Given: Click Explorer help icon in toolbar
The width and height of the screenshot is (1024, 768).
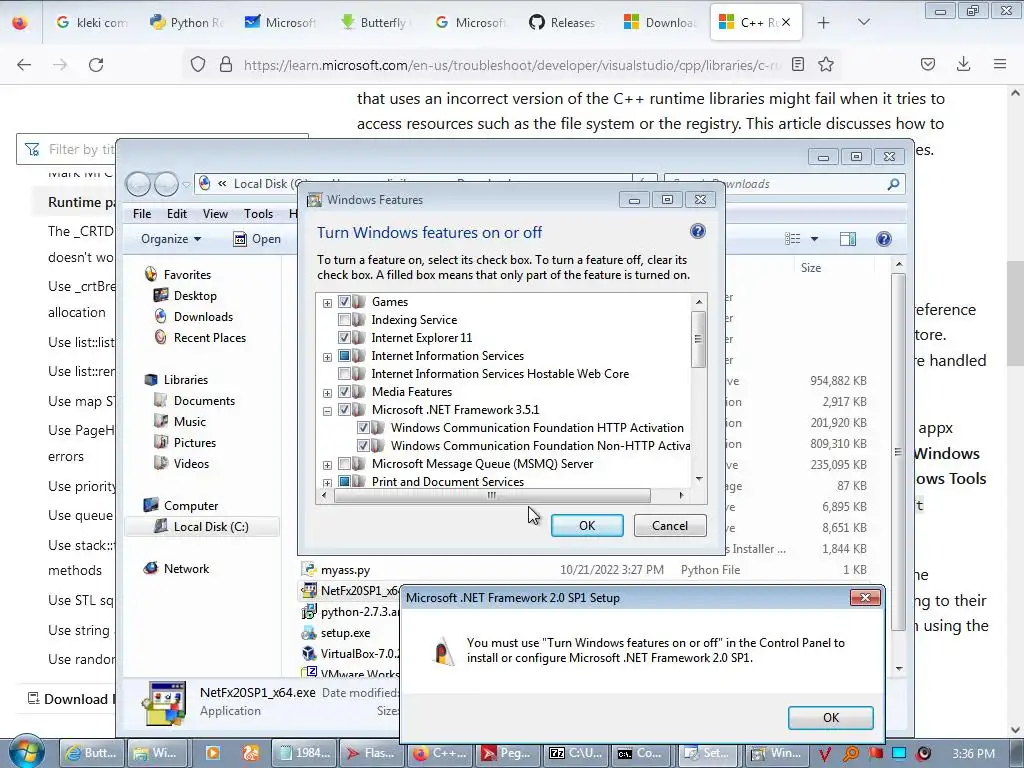Looking at the screenshot, I should tap(884, 239).
